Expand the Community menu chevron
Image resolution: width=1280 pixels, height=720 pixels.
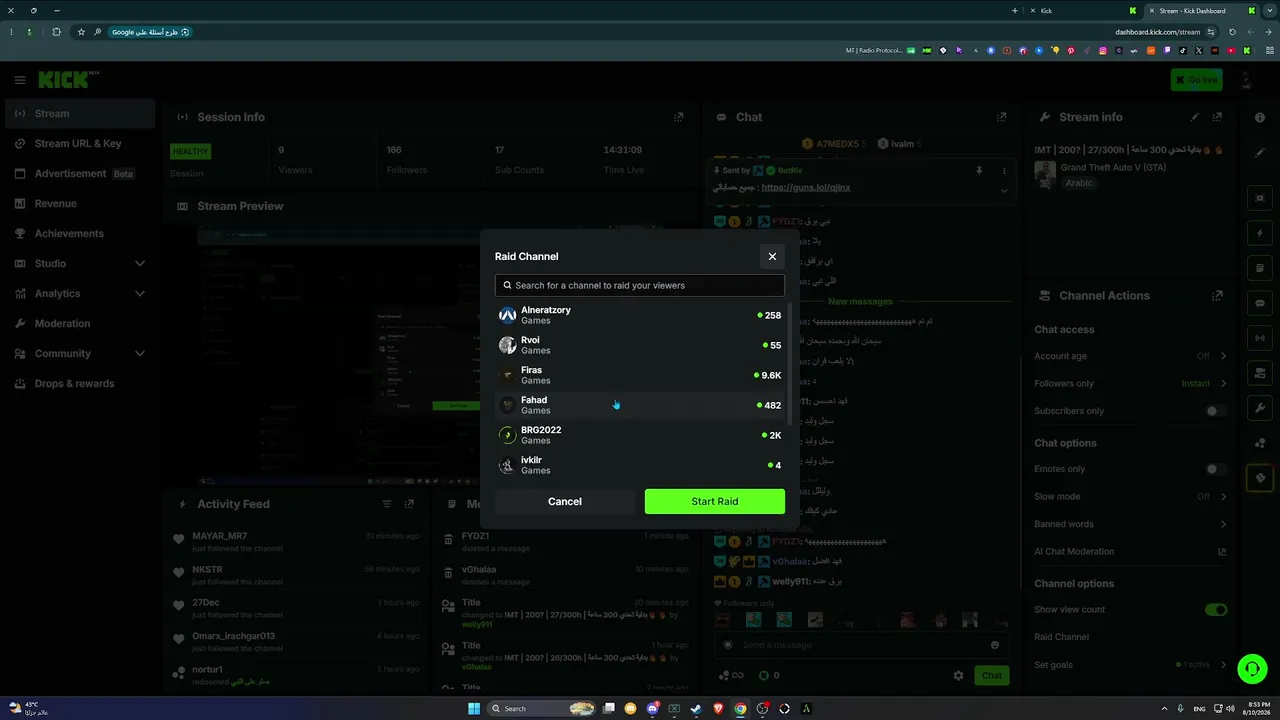click(x=140, y=353)
